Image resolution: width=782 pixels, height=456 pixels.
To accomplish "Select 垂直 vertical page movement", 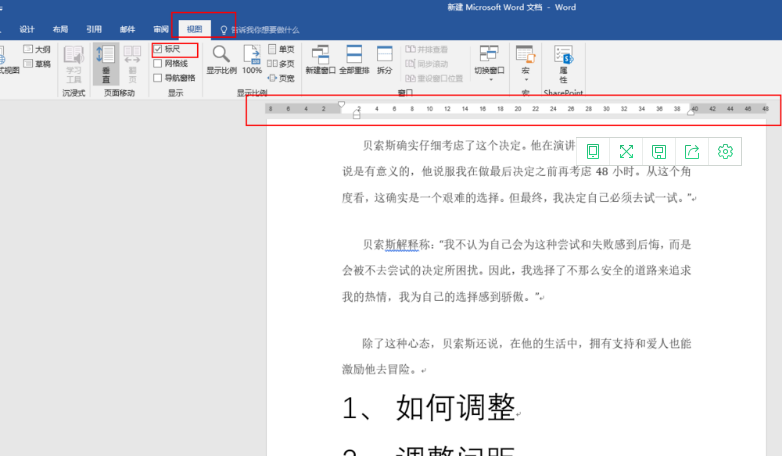I will coord(105,64).
